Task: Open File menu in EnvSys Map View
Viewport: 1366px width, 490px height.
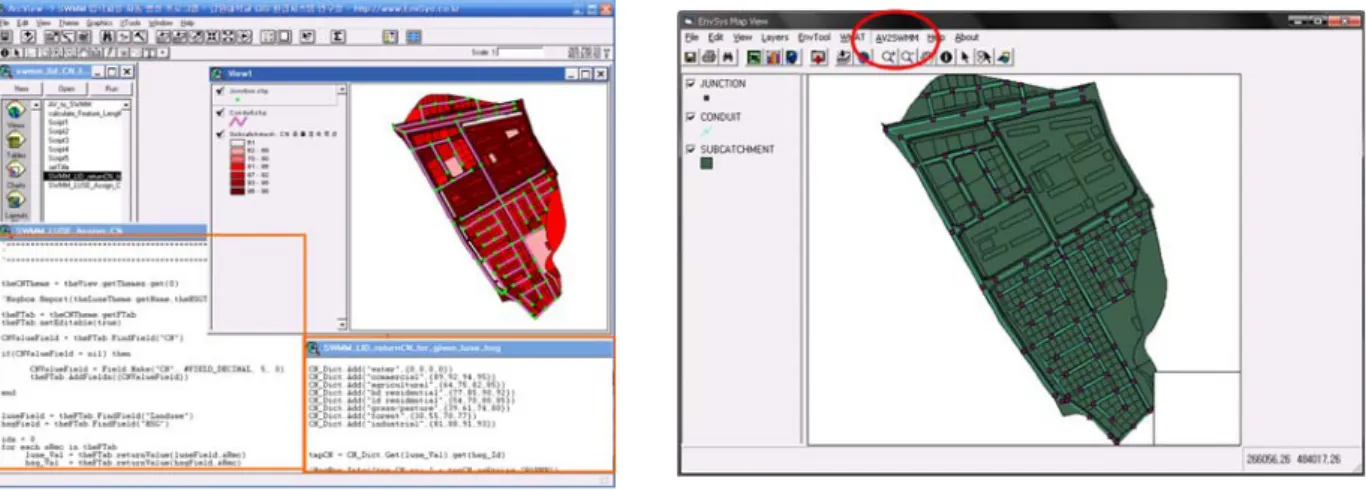Action: click(x=692, y=37)
